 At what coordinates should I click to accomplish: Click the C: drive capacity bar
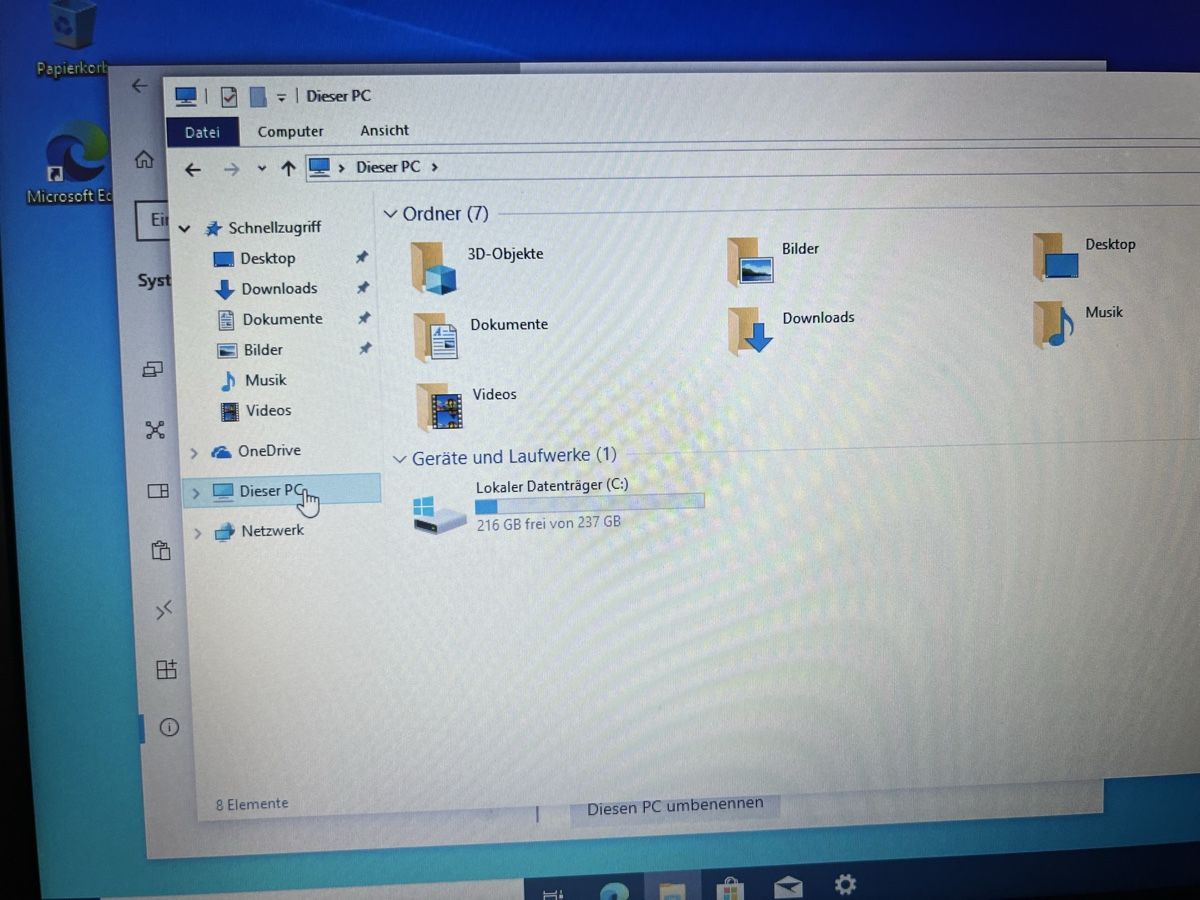(589, 504)
